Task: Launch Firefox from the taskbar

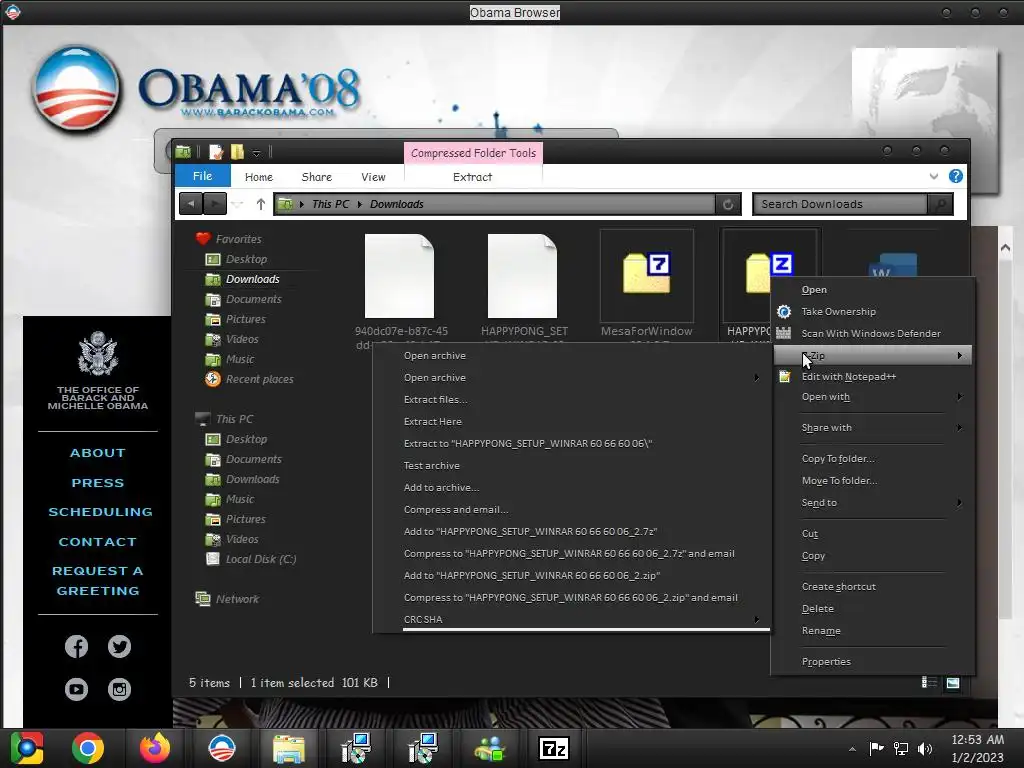Action: [x=155, y=748]
